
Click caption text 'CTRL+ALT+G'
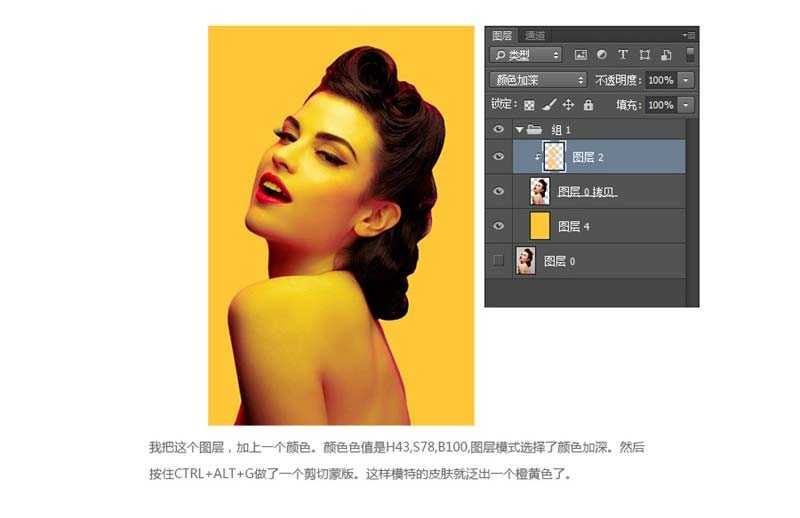(214, 474)
